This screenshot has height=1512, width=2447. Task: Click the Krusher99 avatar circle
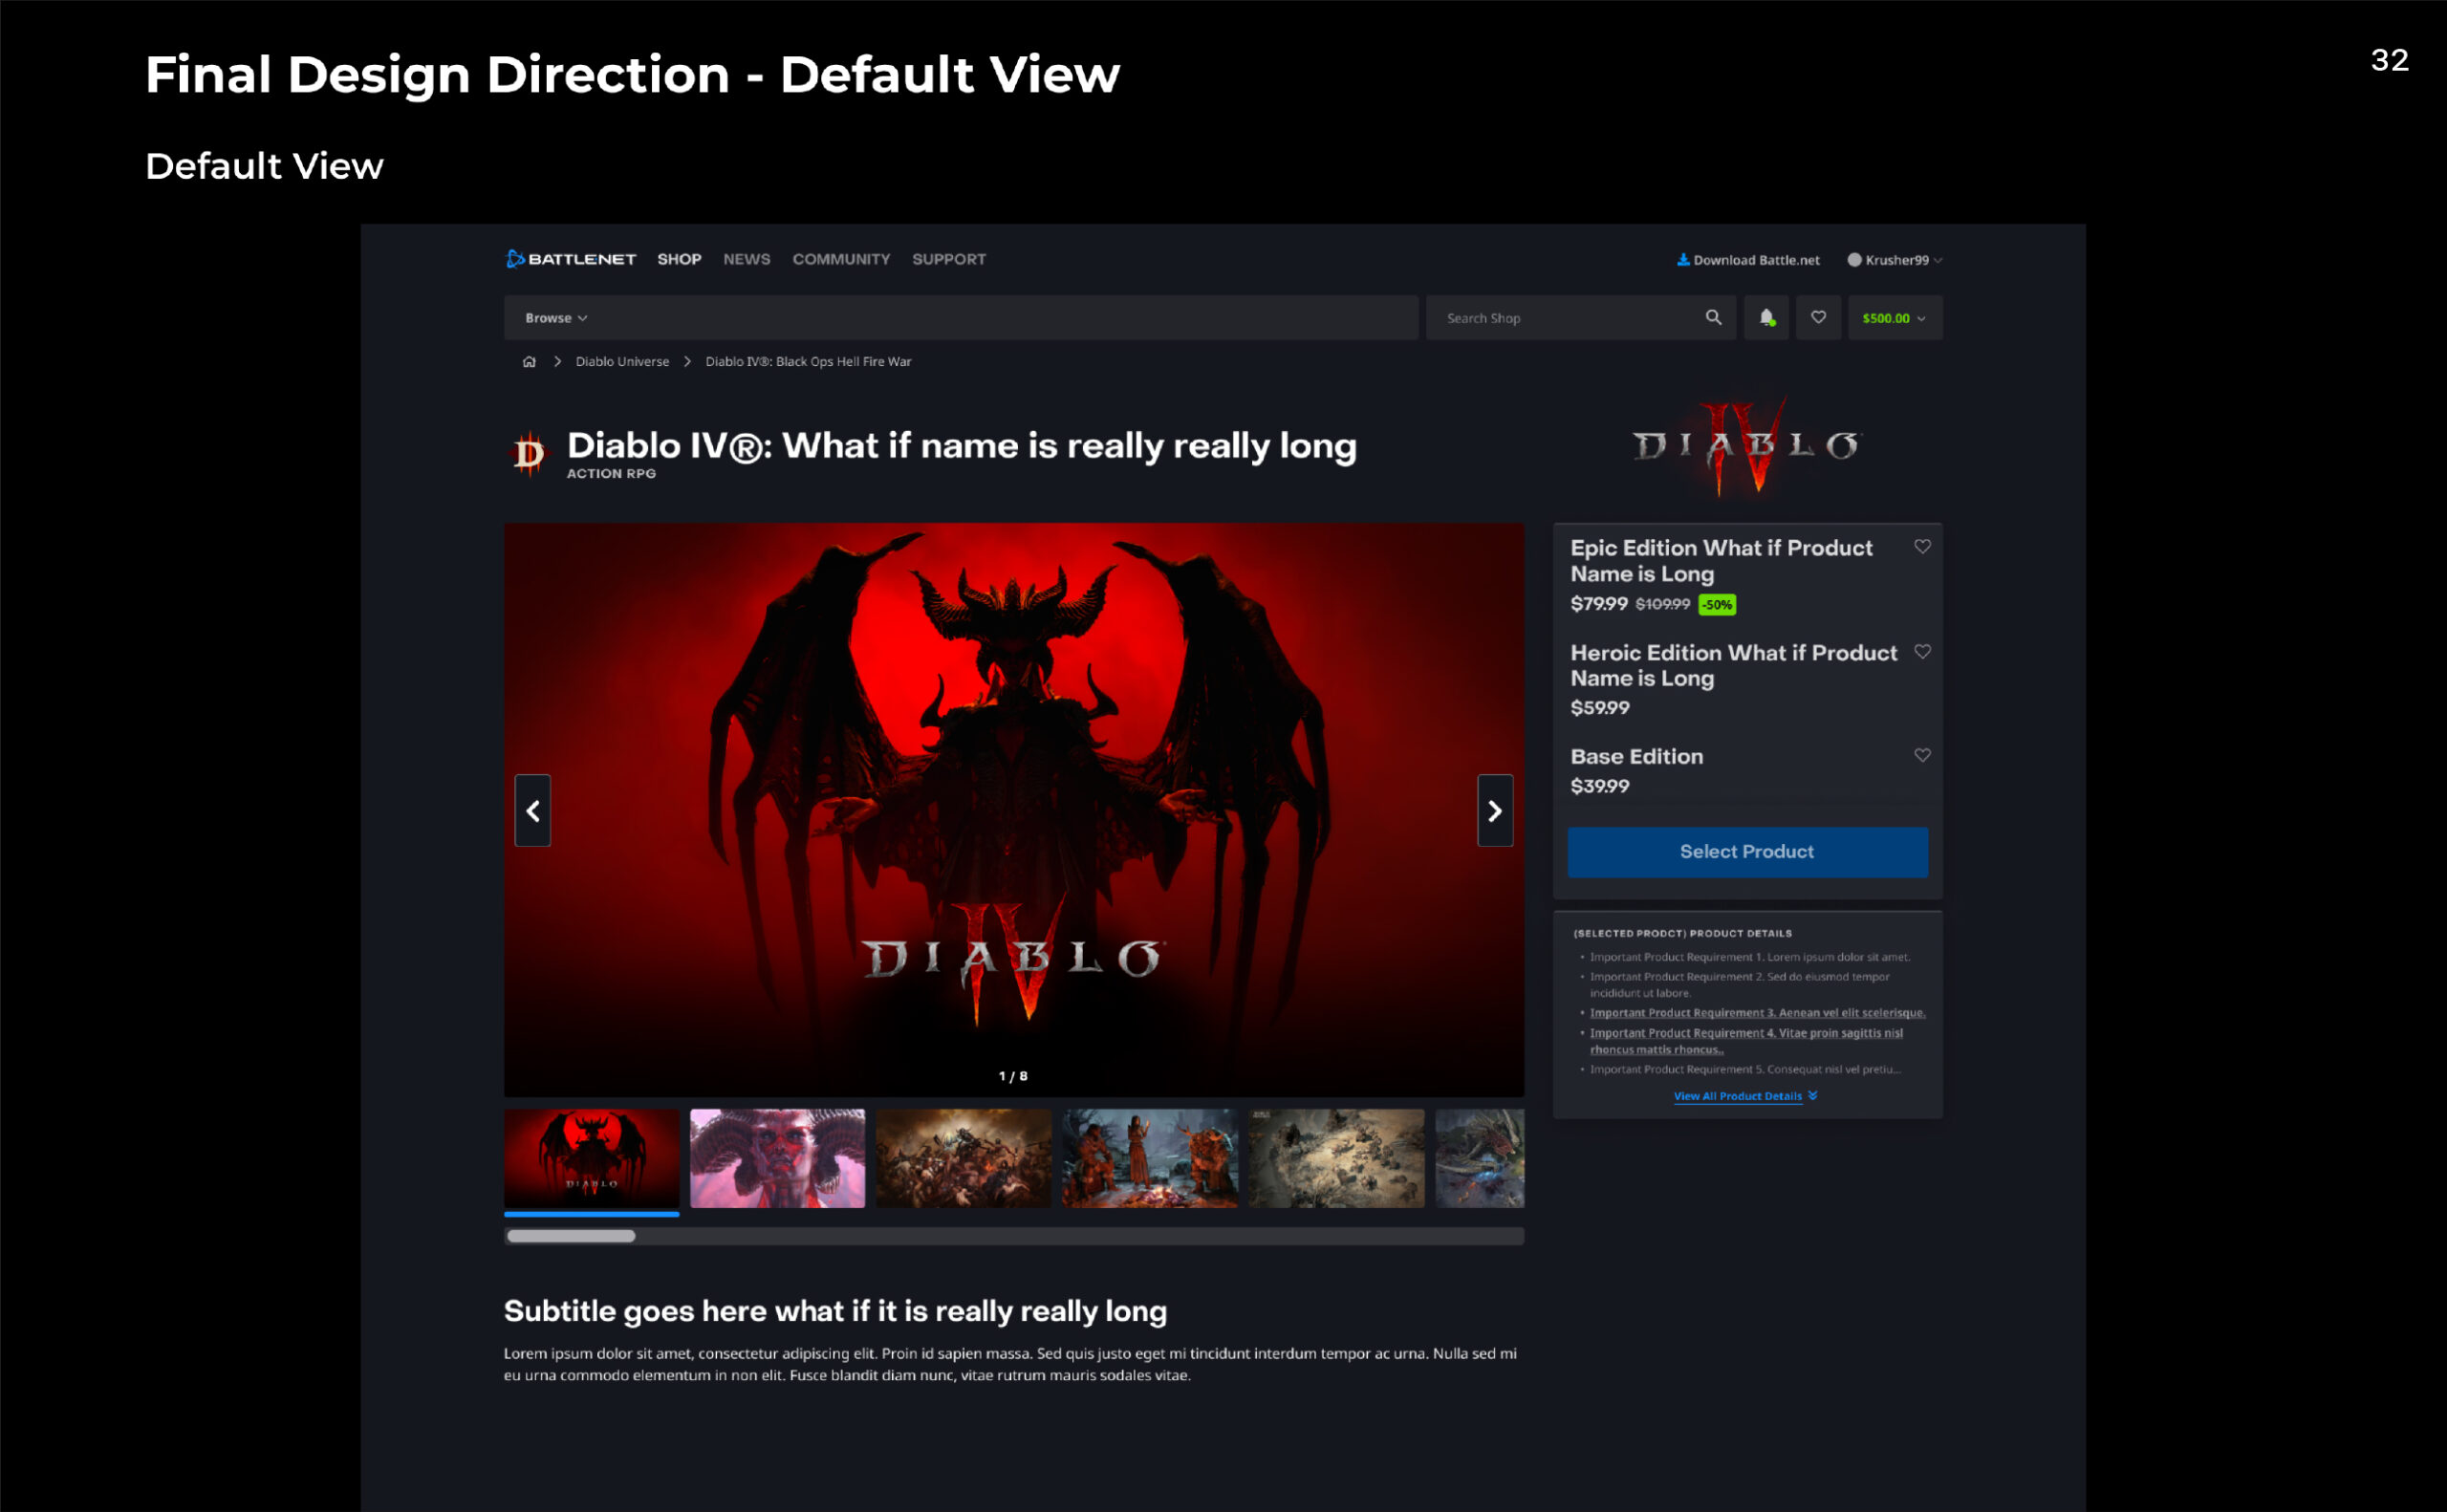tap(1854, 260)
